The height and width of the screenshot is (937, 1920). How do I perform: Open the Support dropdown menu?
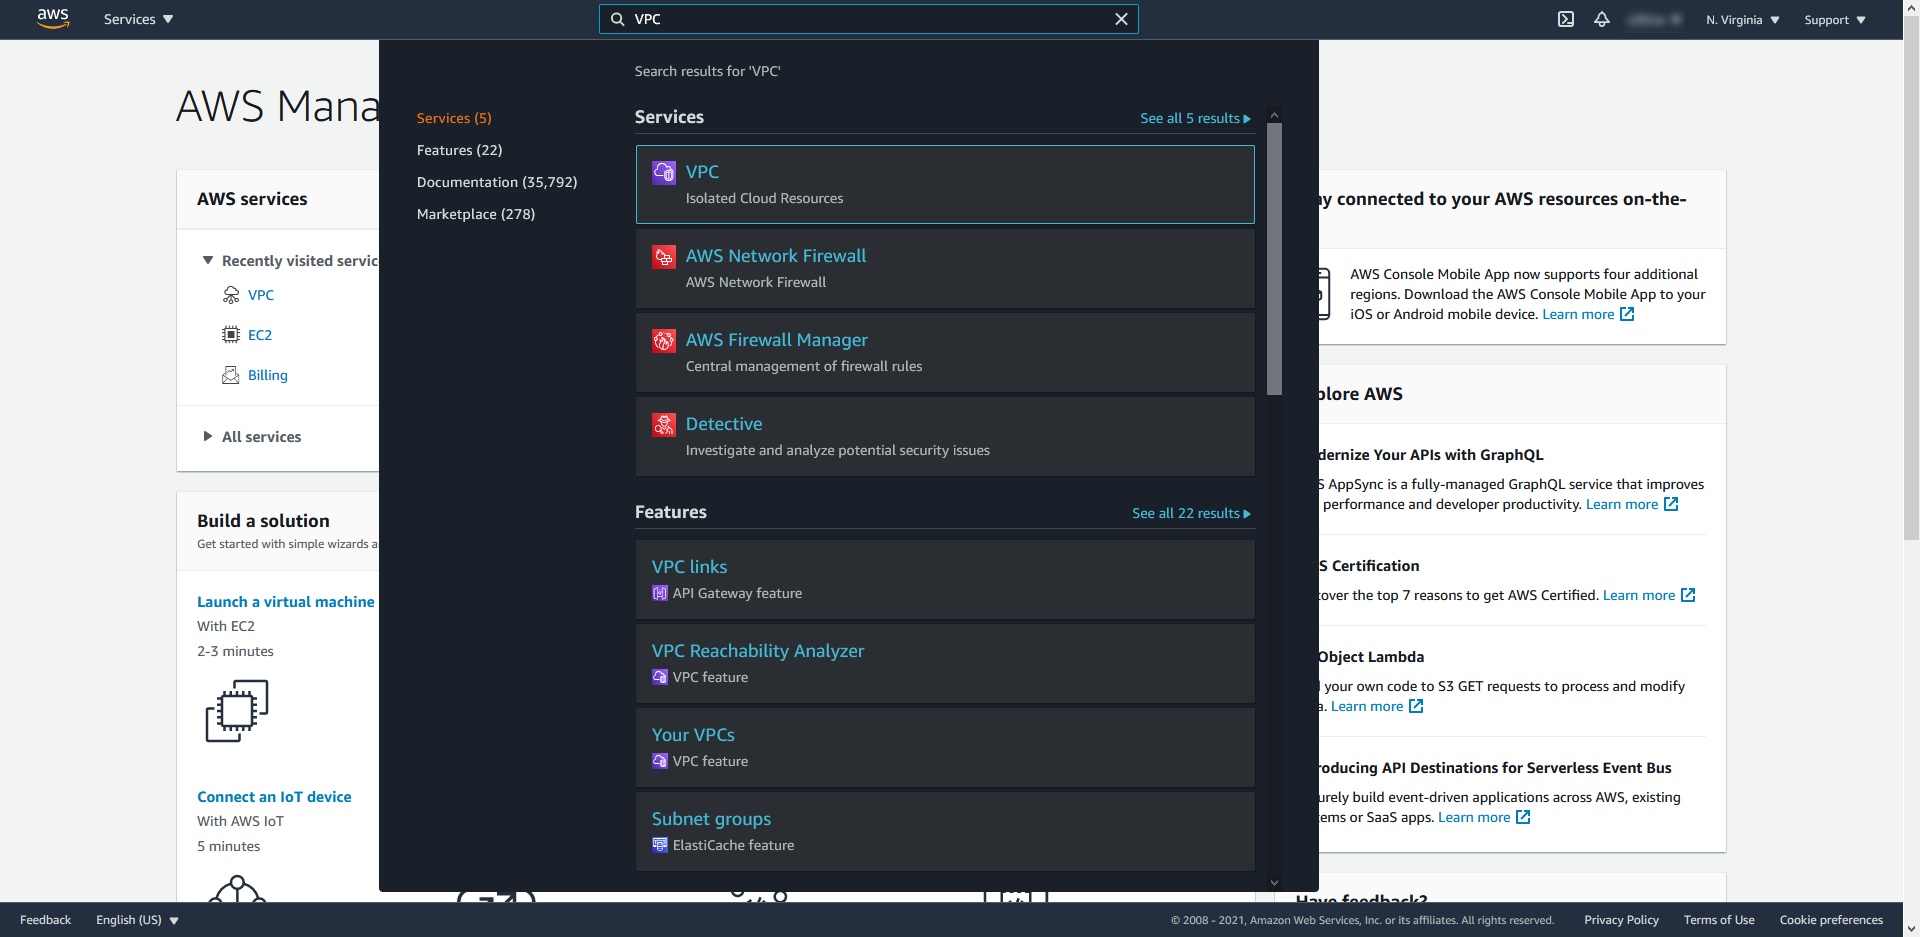point(1835,20)
